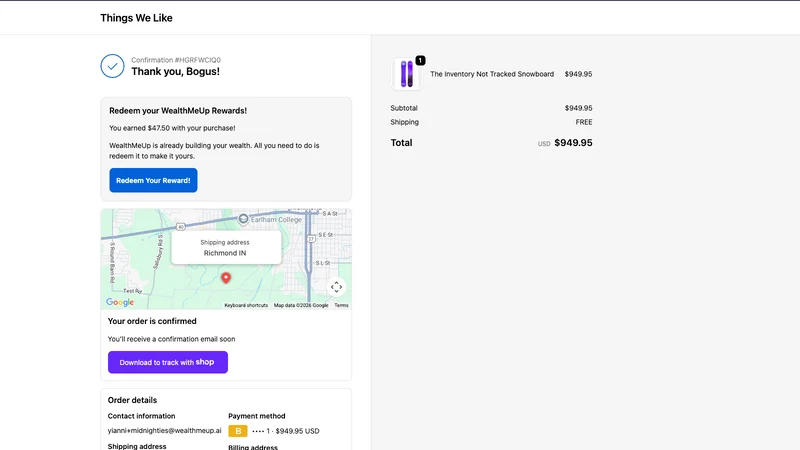Click the yellow B payment card icon
800x450 pixels.
coord(238,431)
